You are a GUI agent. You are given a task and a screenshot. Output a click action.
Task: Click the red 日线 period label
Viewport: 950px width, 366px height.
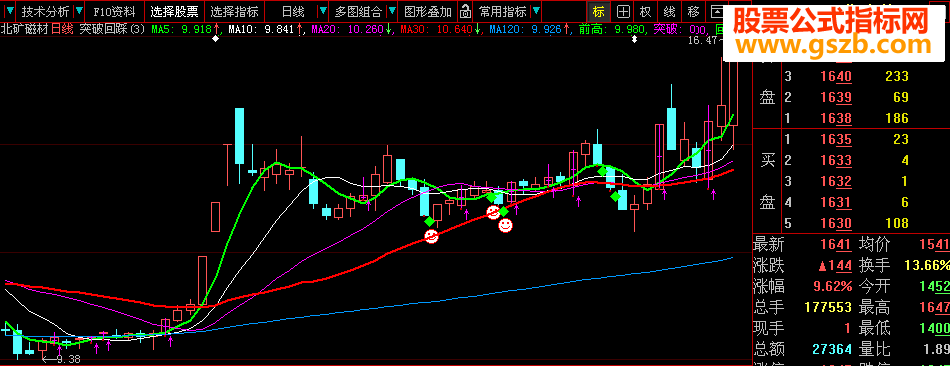pos(63,28)
